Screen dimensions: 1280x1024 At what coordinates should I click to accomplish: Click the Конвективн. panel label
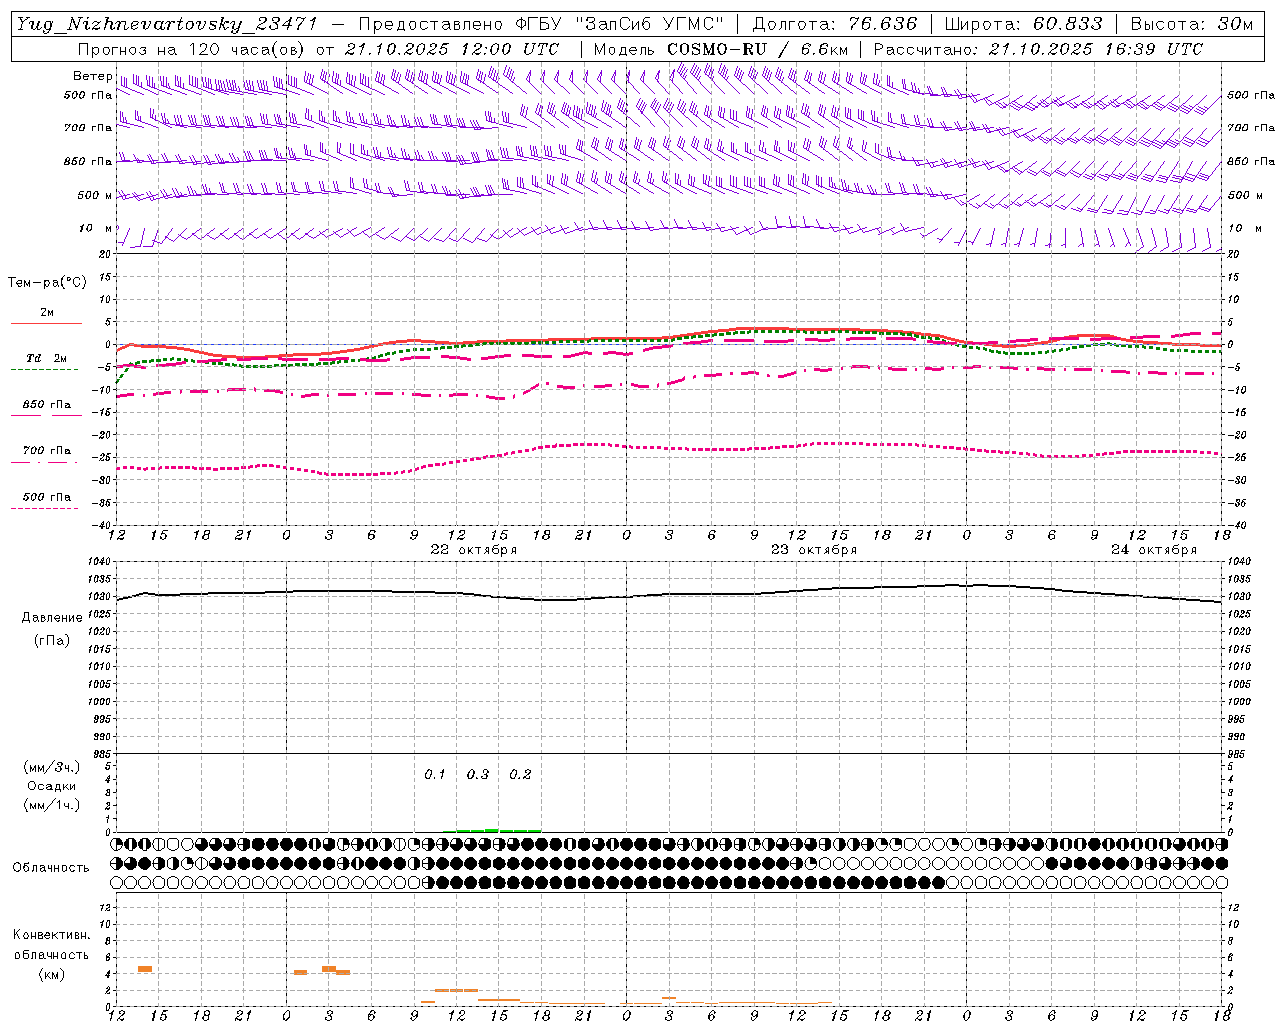pyautogui.click(x=52, y=935)
